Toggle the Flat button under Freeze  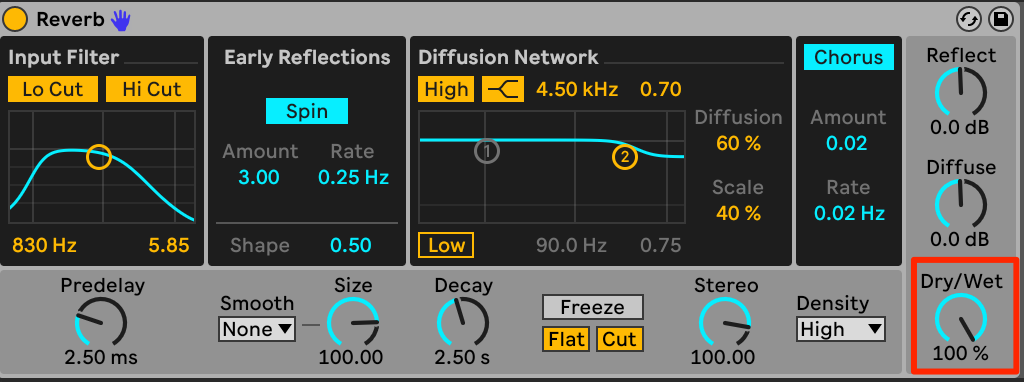pos(566,339)
